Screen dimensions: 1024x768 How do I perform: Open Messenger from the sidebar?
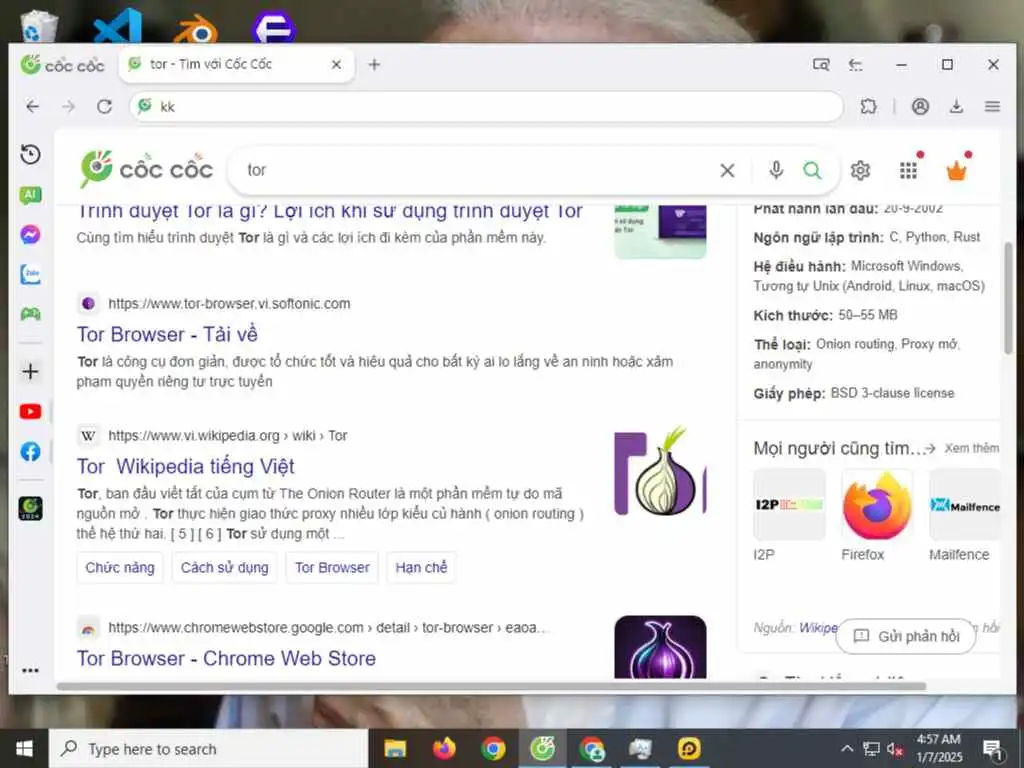click(30, 234)
